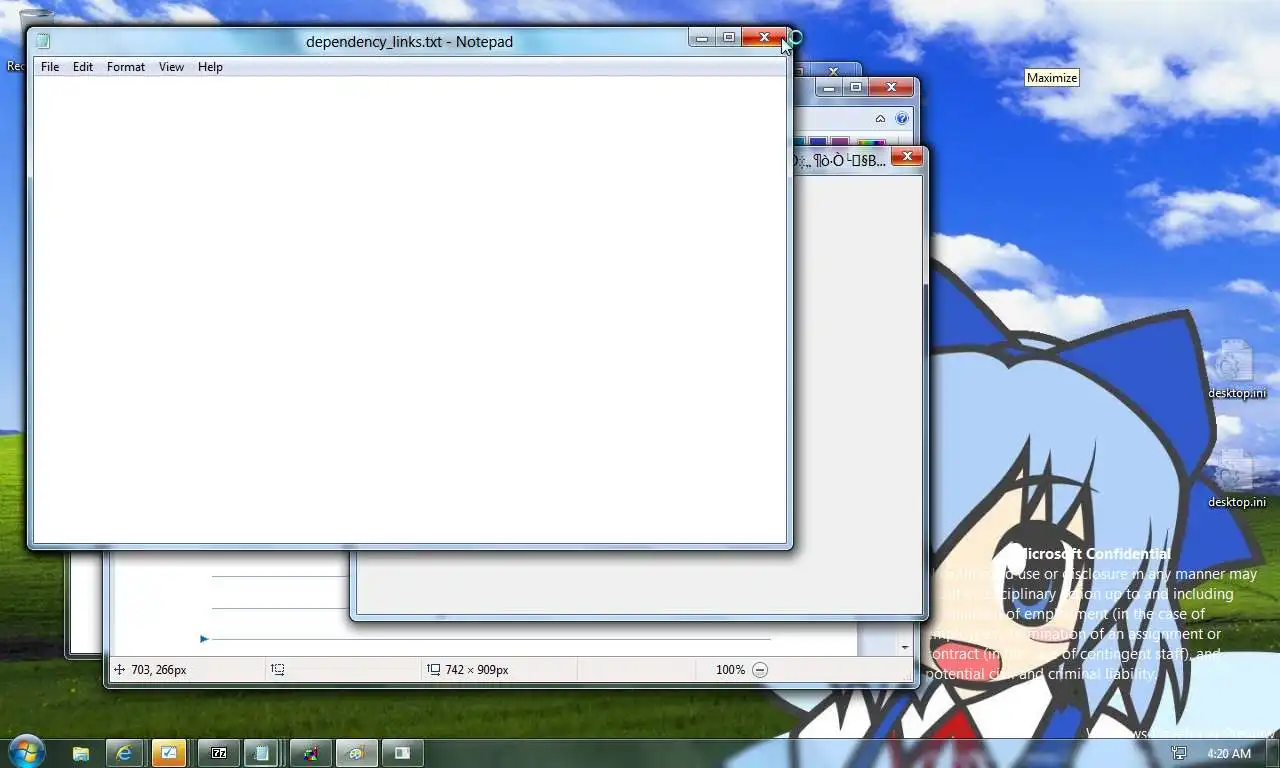Image resolution: width=1280 pixels, height=768 pixels.
Task: Click Paint zoom out minus button
Action: coord(760,670)
